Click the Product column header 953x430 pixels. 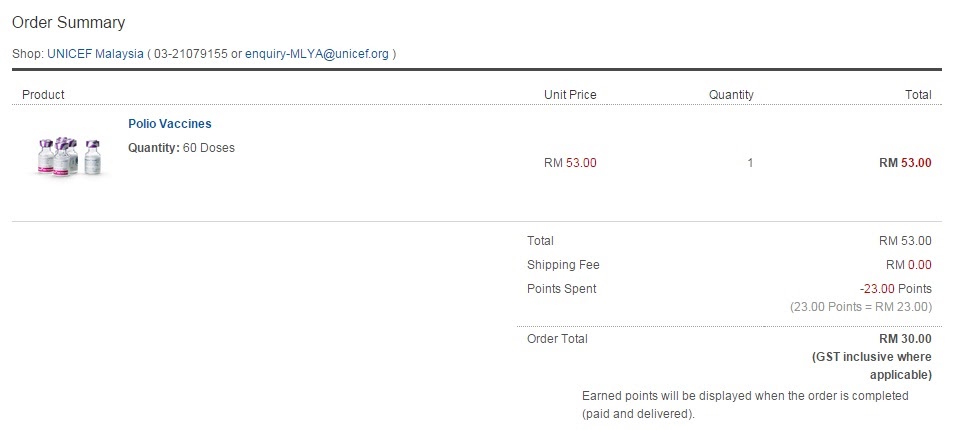click(43, 95)
